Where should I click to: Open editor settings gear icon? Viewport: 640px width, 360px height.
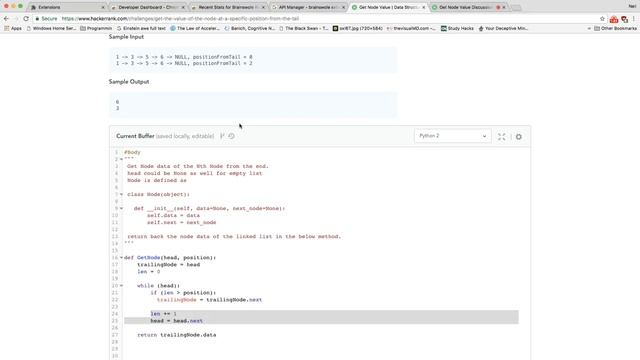(519, 137)
